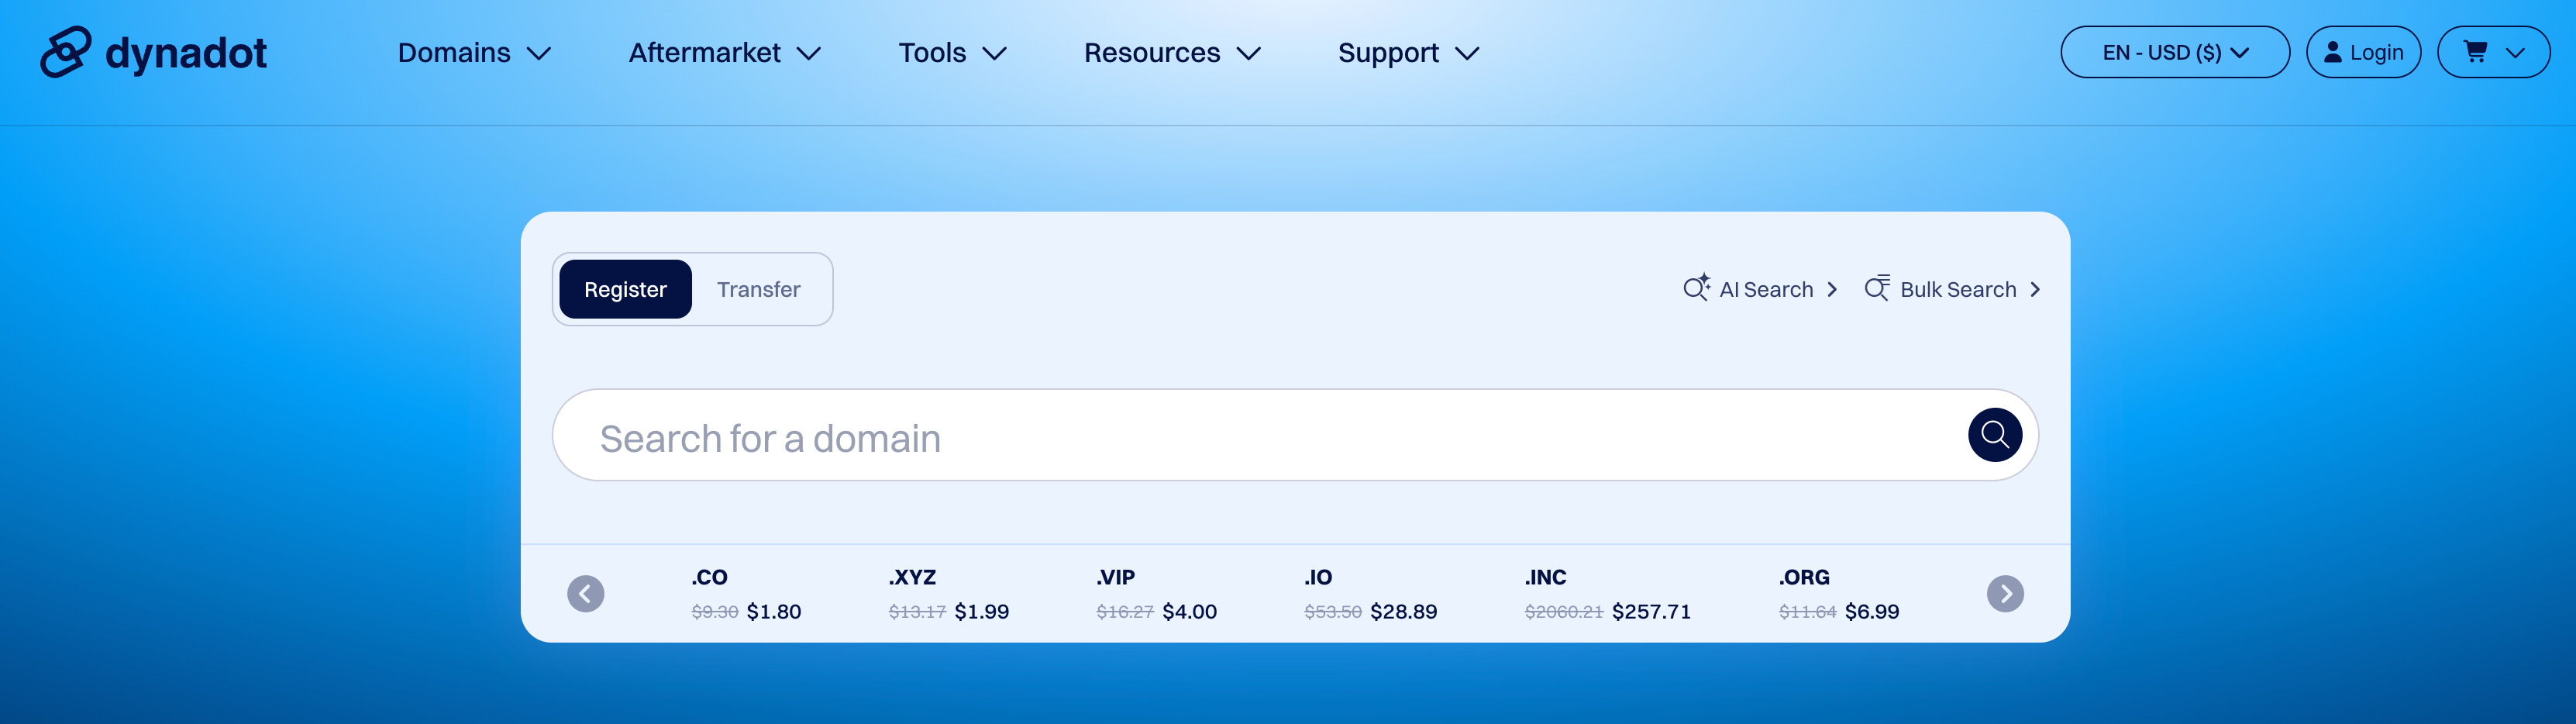Viewport: 2576px width, 724px height.
Task: Expand the Tools menu chevron
Action: 994,54
